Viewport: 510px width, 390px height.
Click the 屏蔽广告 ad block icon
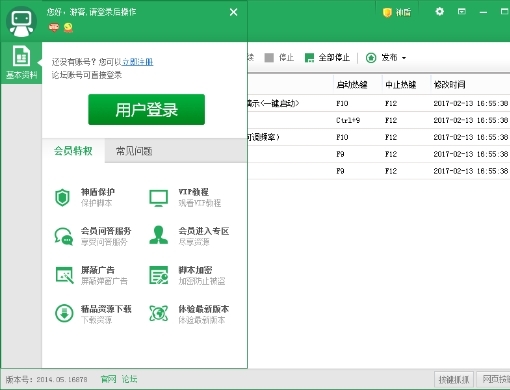[x=64, y=275]
